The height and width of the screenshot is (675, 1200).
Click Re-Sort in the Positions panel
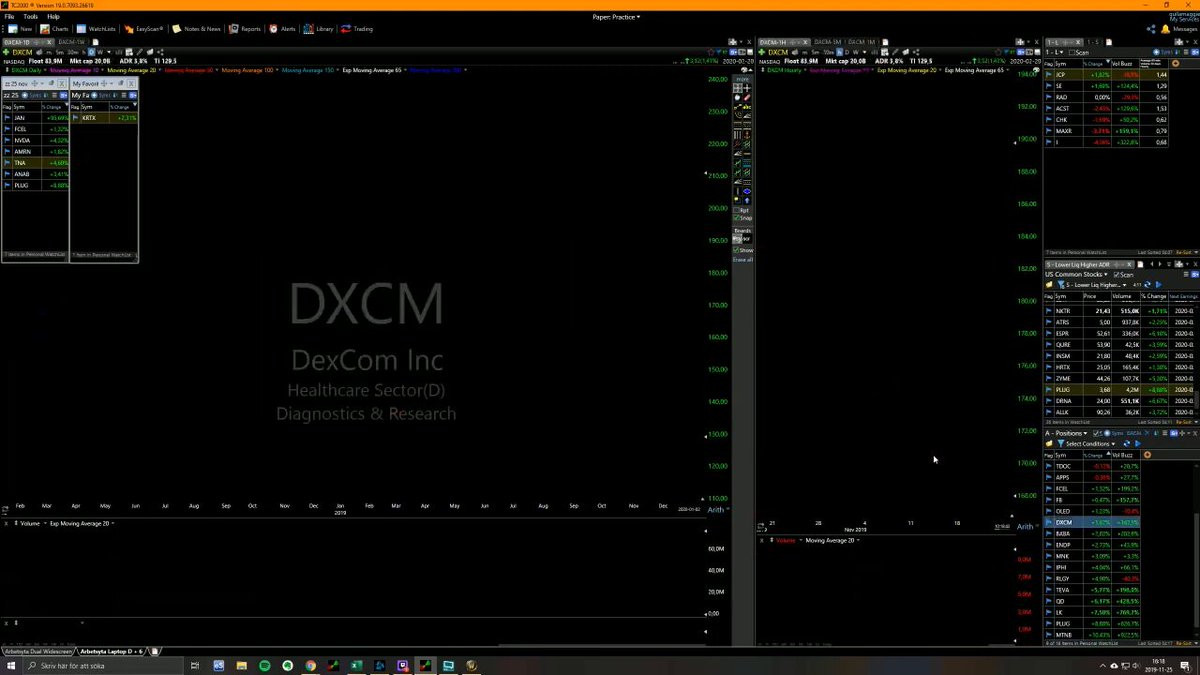tap(1184, 642)
